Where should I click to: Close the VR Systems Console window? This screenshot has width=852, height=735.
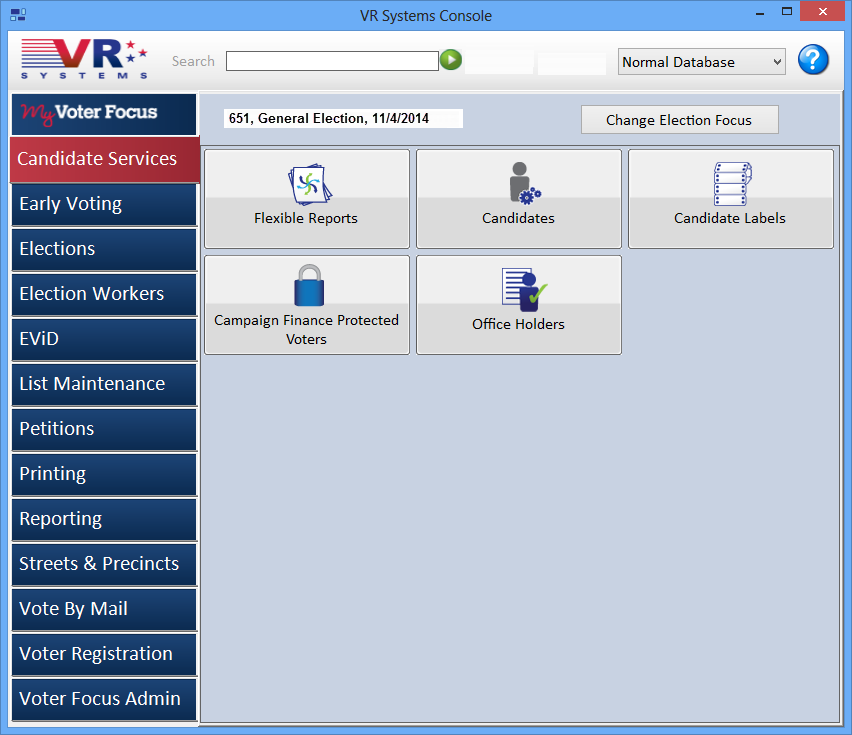click(x=823, y=11)
